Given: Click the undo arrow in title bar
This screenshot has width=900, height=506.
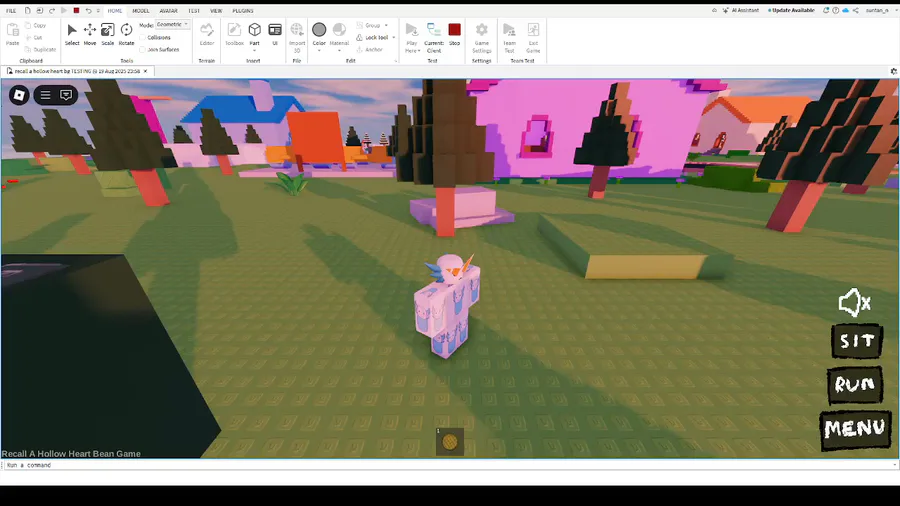Looking at the screenshot, I should (x=88, y=10).
